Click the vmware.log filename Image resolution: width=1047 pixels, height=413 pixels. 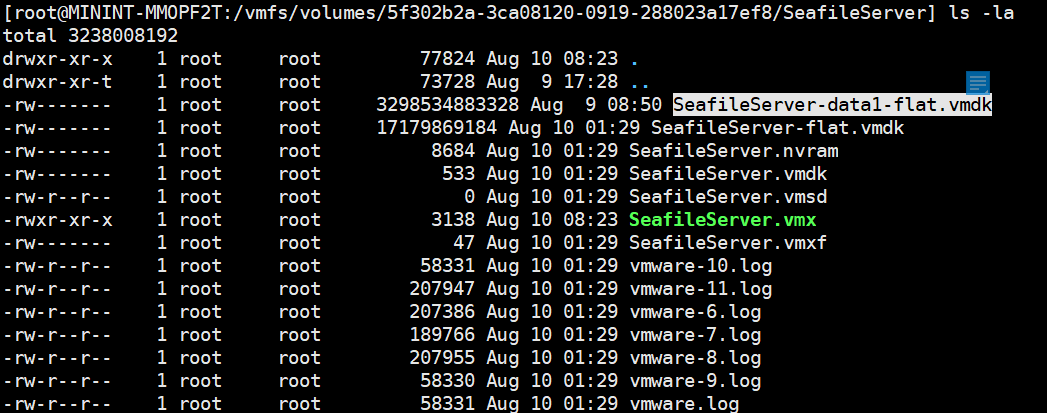click(684, 404)
